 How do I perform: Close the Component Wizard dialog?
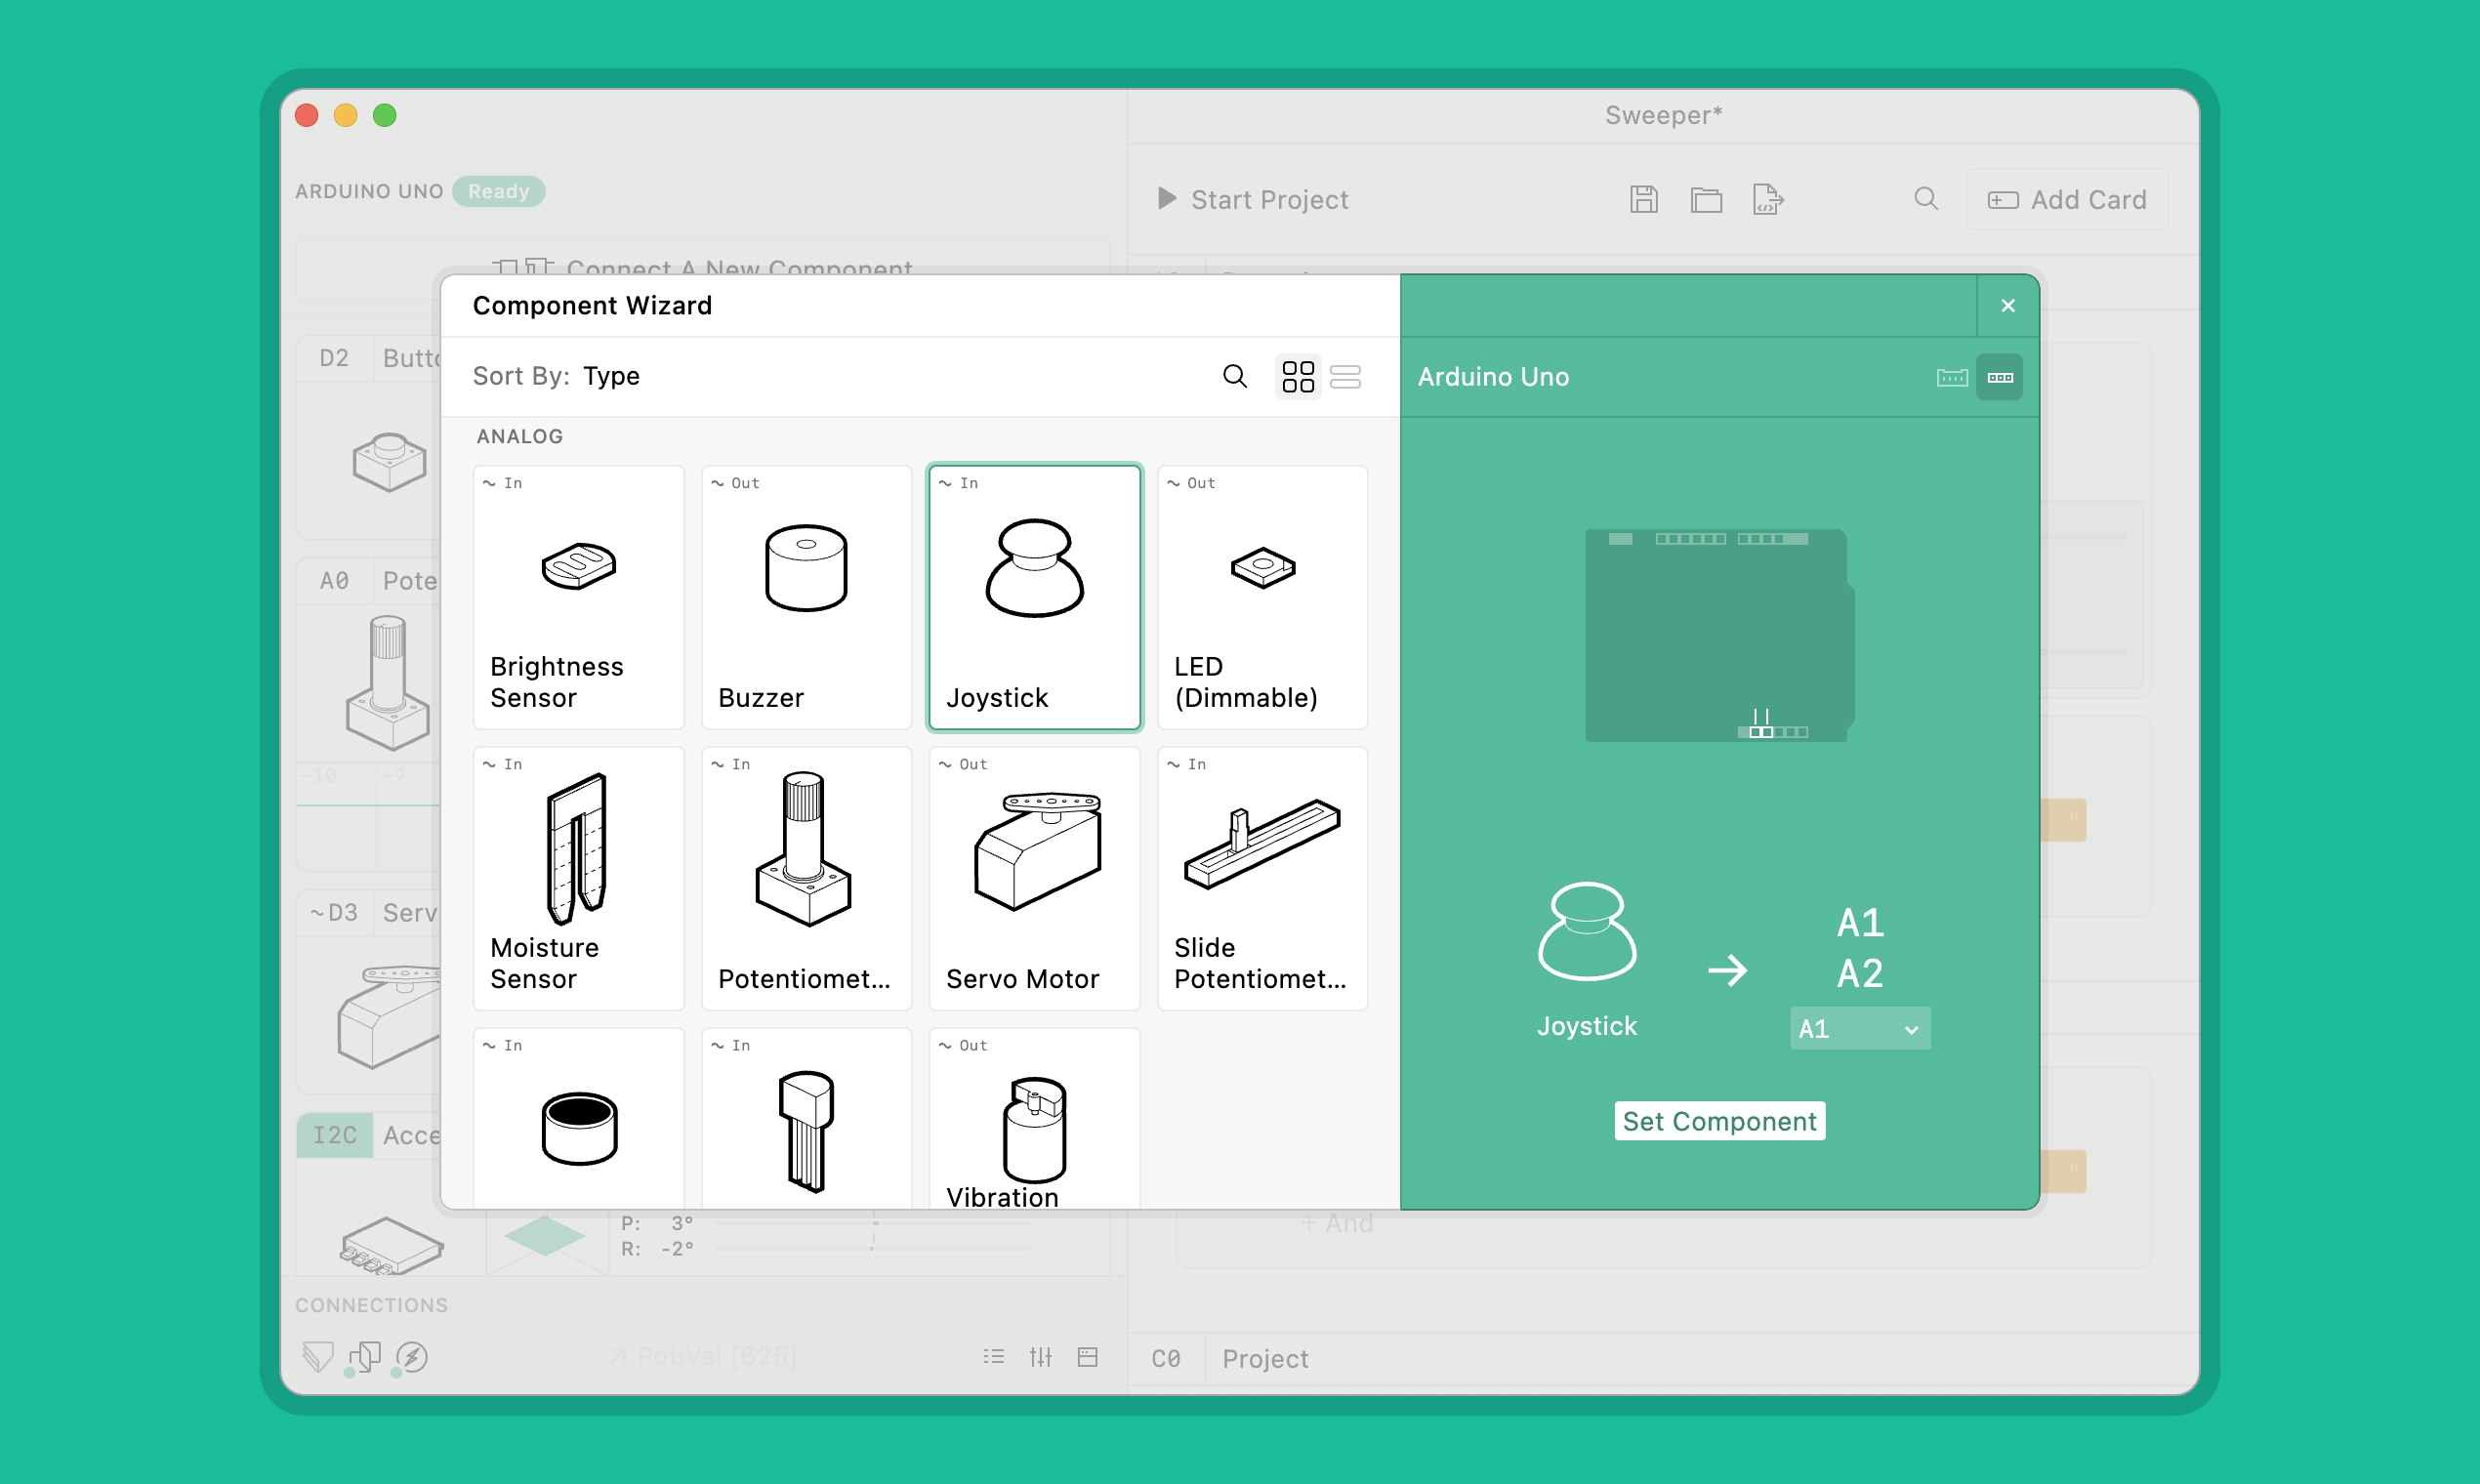2007,306
